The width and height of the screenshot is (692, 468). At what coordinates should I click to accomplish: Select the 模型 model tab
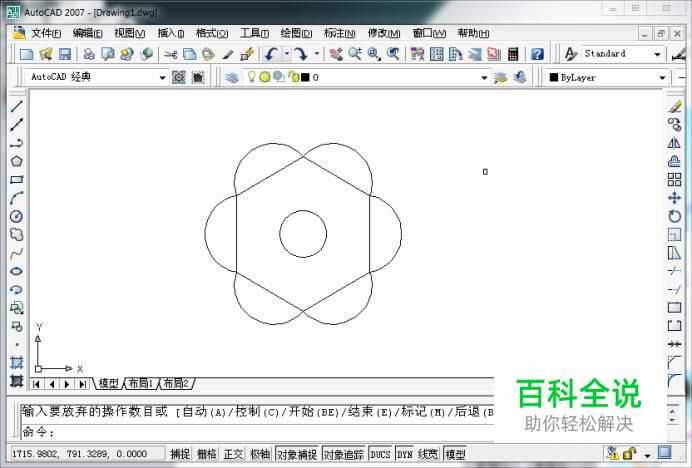click(x=108, y=383)
